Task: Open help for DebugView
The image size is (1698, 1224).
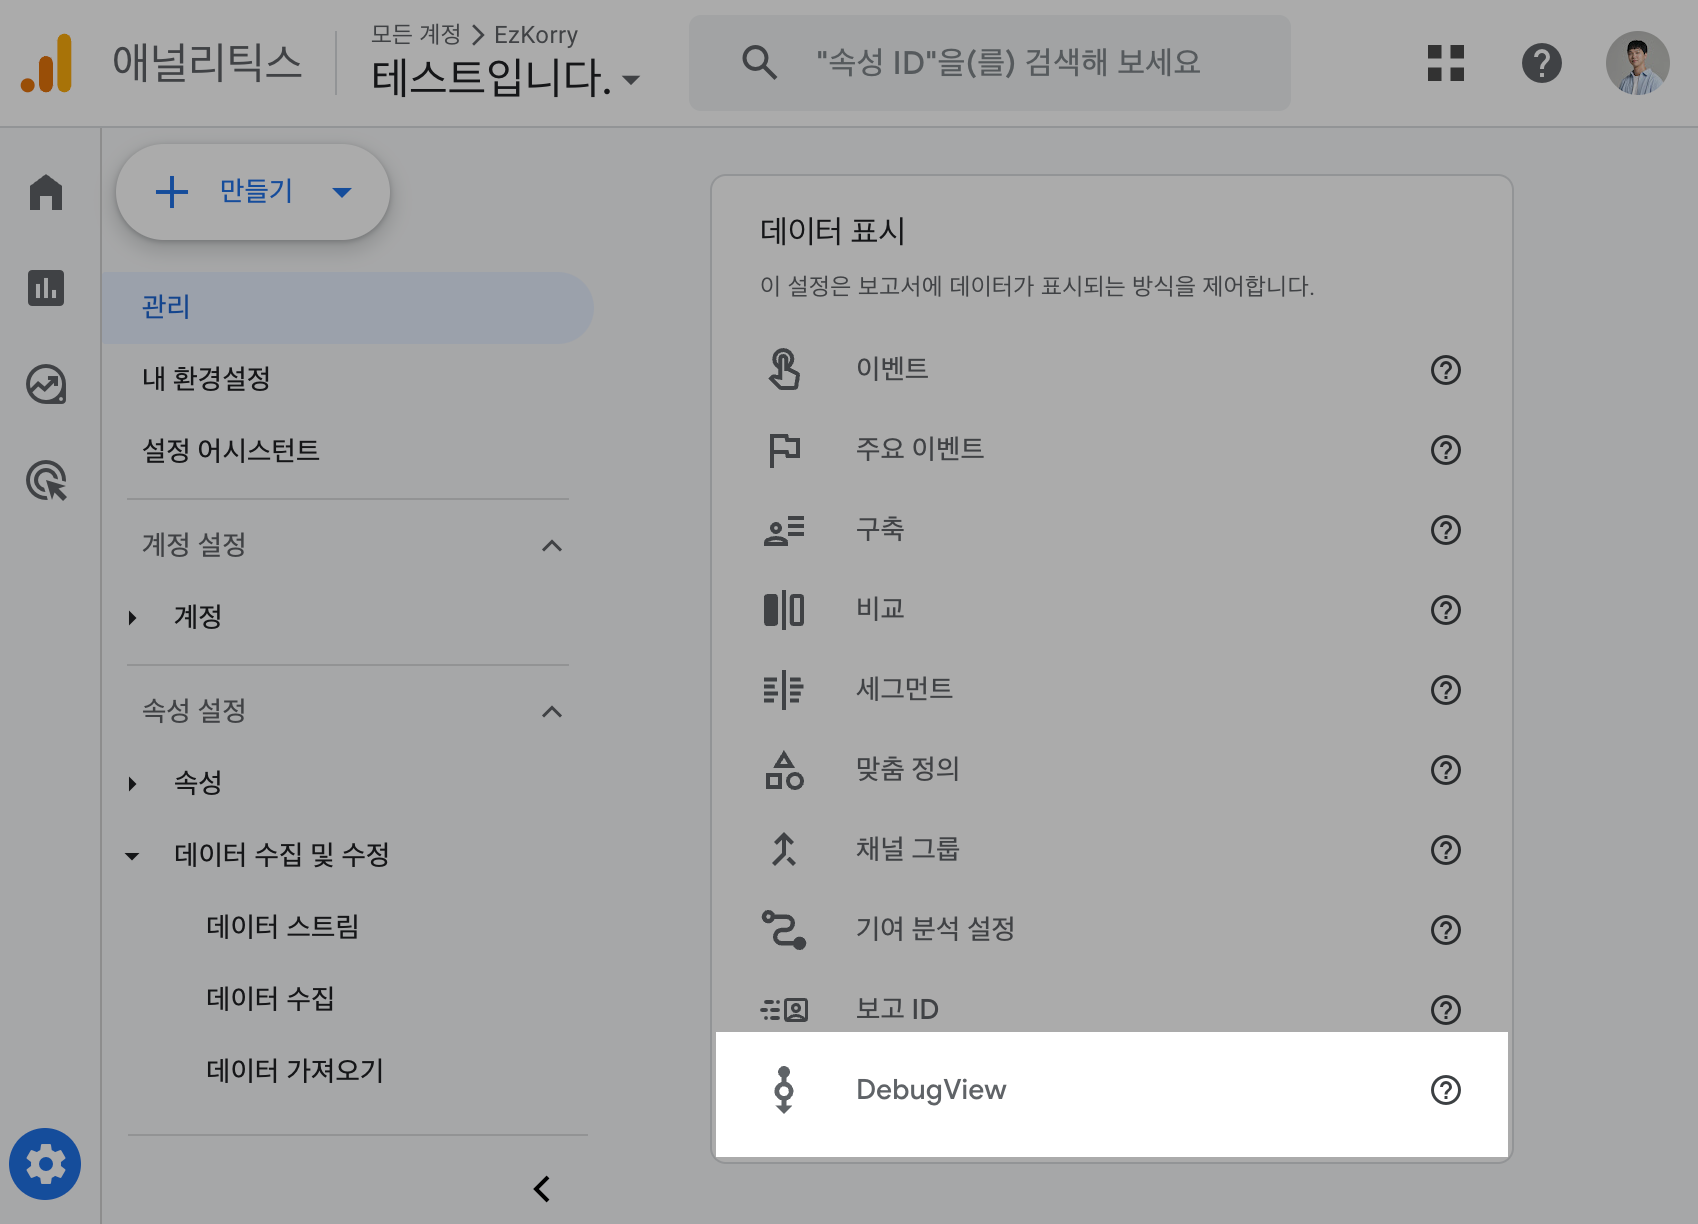Action: [x=1446, y=1090]
